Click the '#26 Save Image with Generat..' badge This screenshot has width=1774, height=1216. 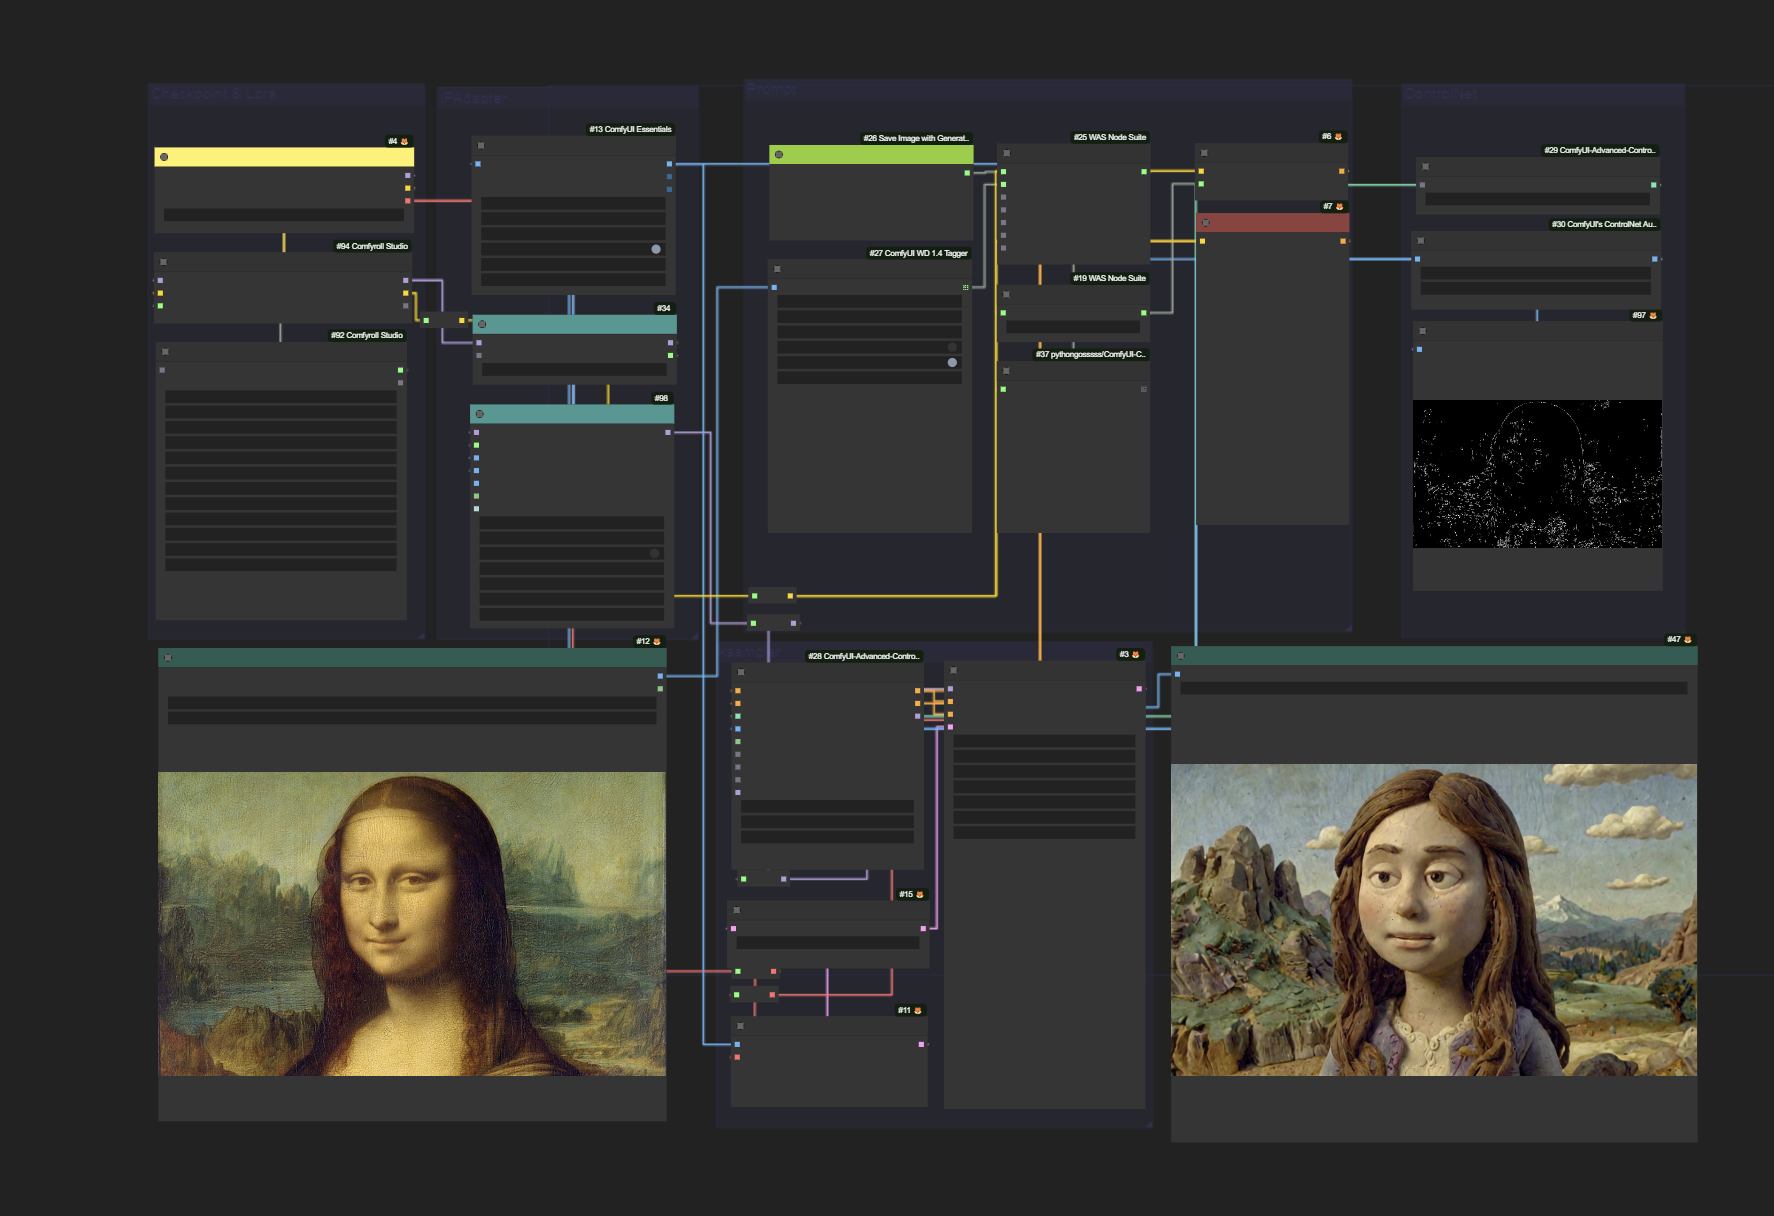(x=917, y=138)
